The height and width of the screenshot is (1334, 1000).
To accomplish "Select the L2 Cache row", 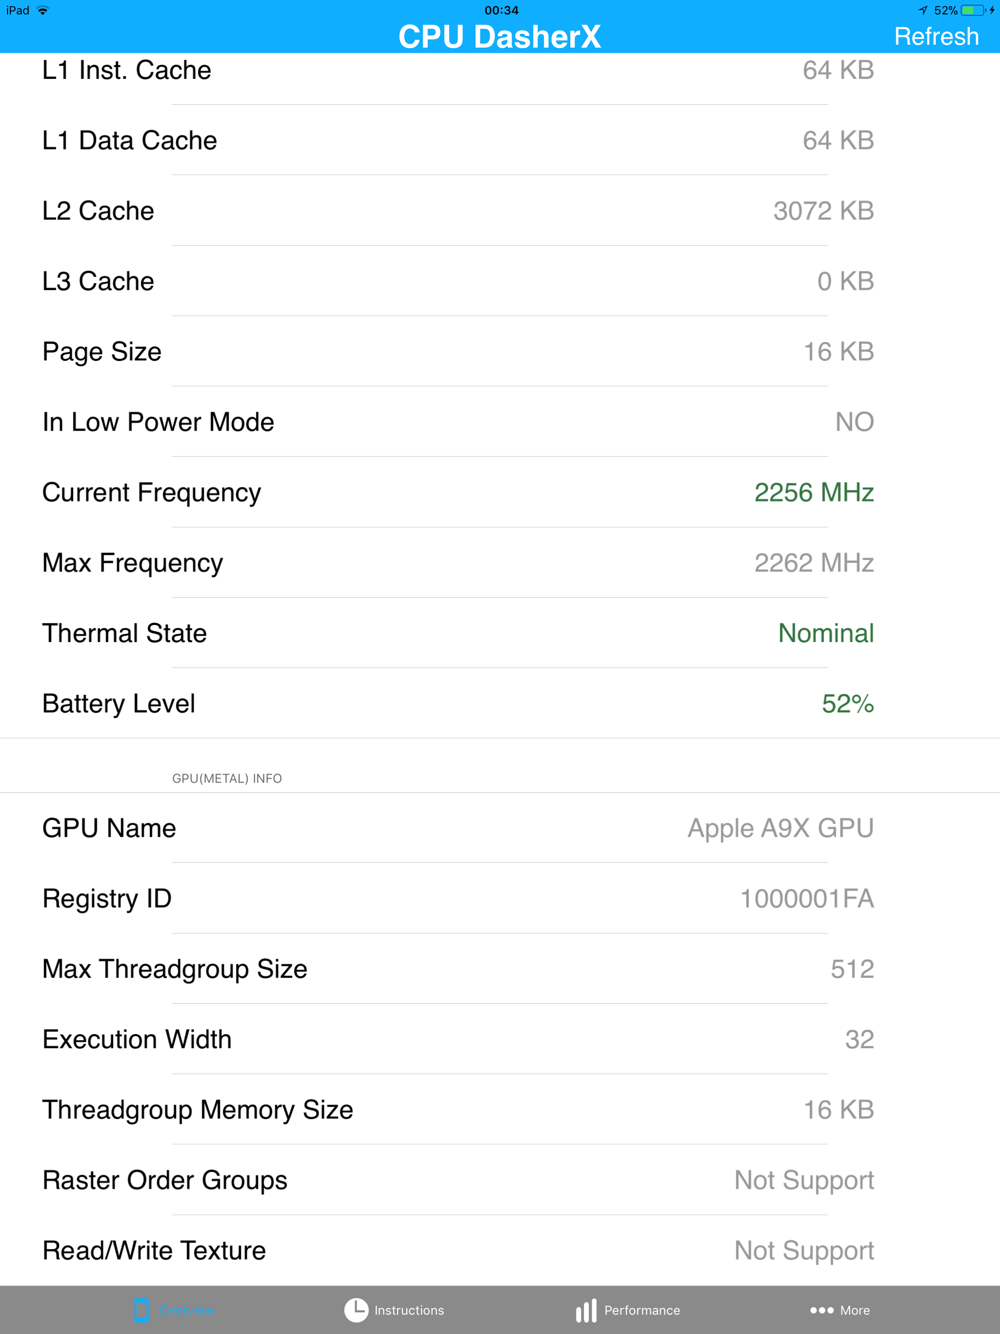I will [x=500, y=210].
